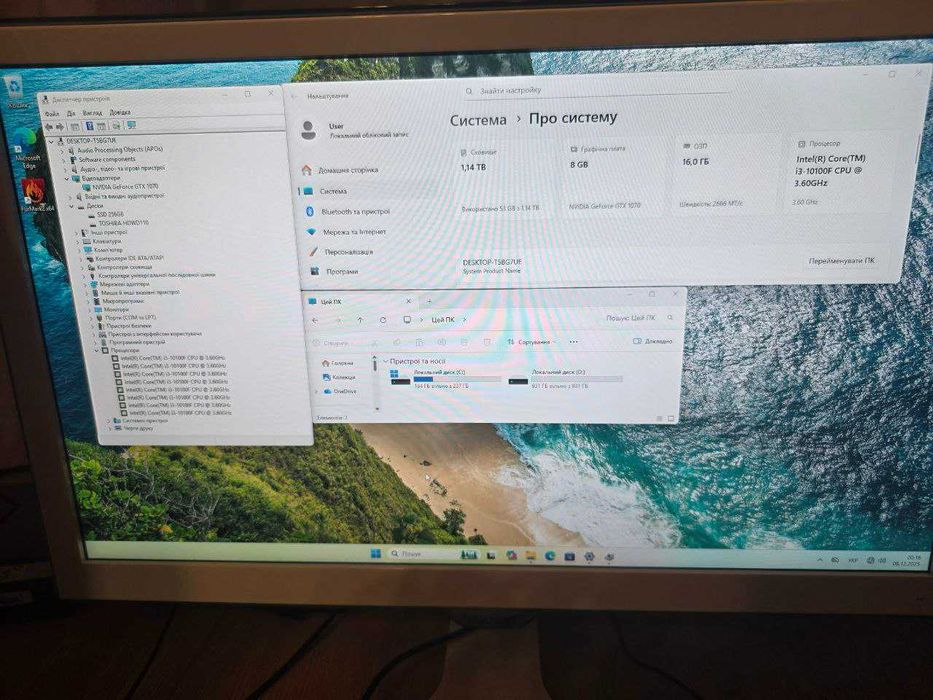Open User local account profile in Settings

356,130
